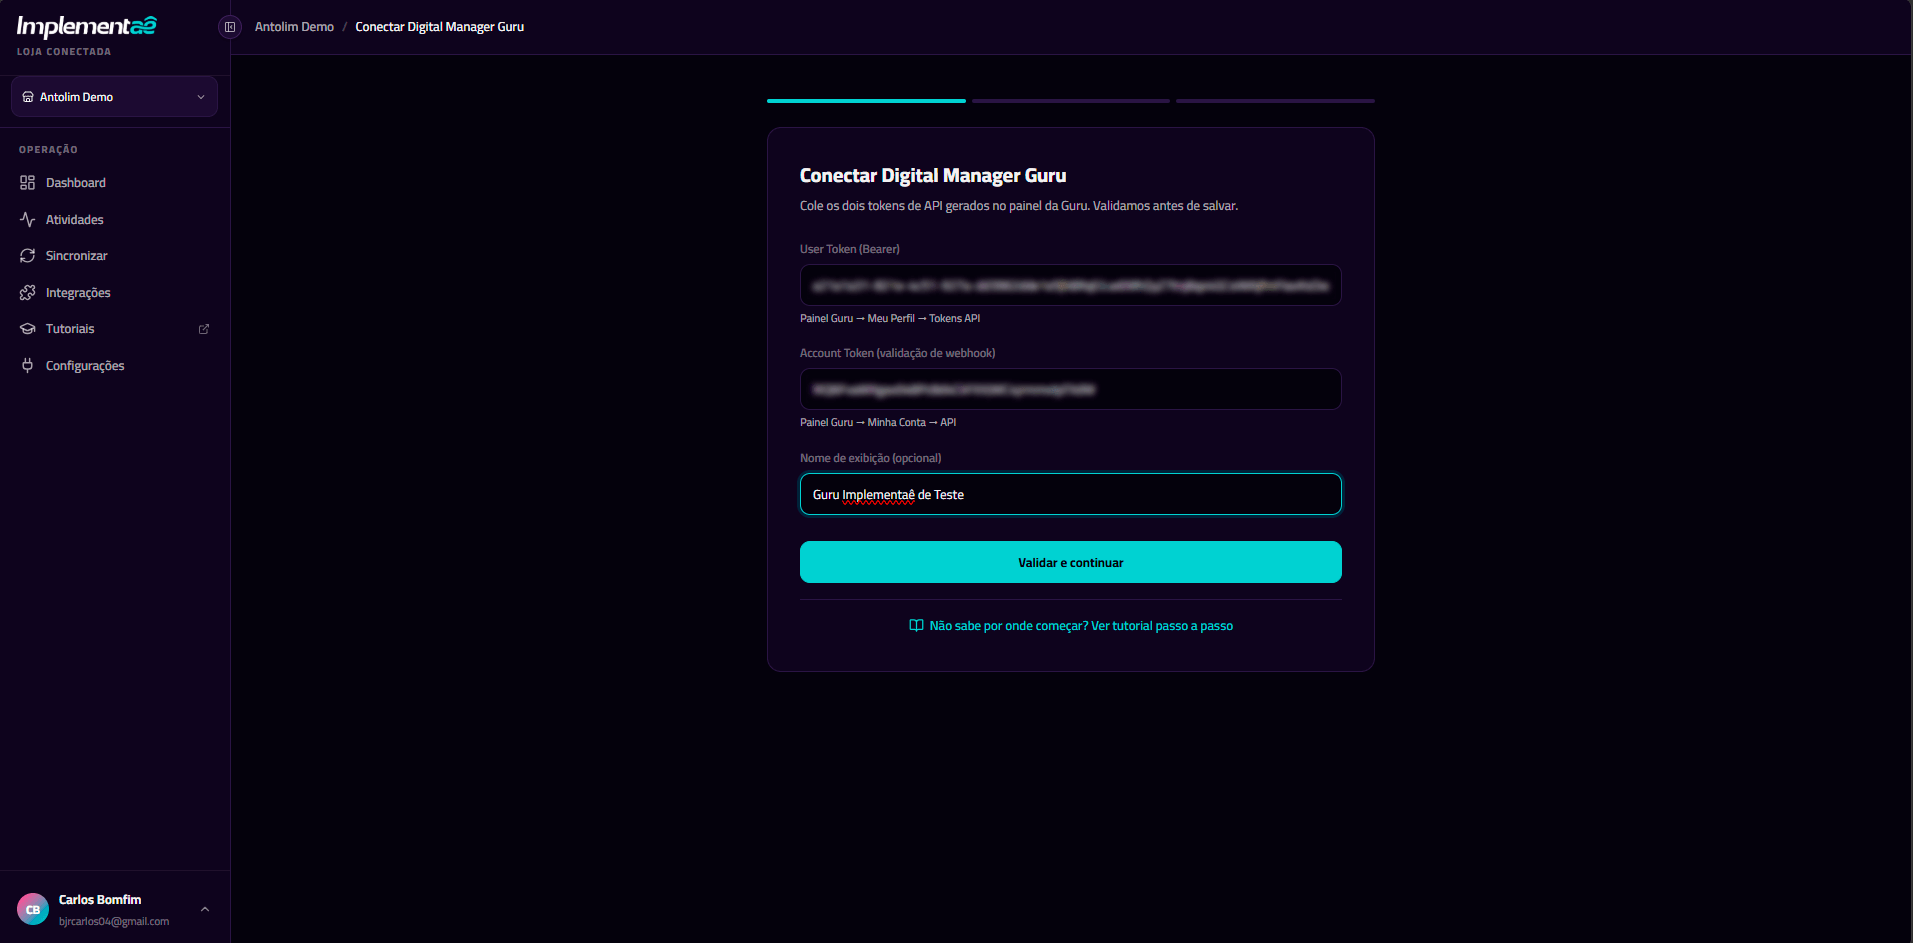Click the Tutoriais graduation cap icon
Image resolution: width=1913 pixels, height=943 pixels.
(x=27, y=329)
